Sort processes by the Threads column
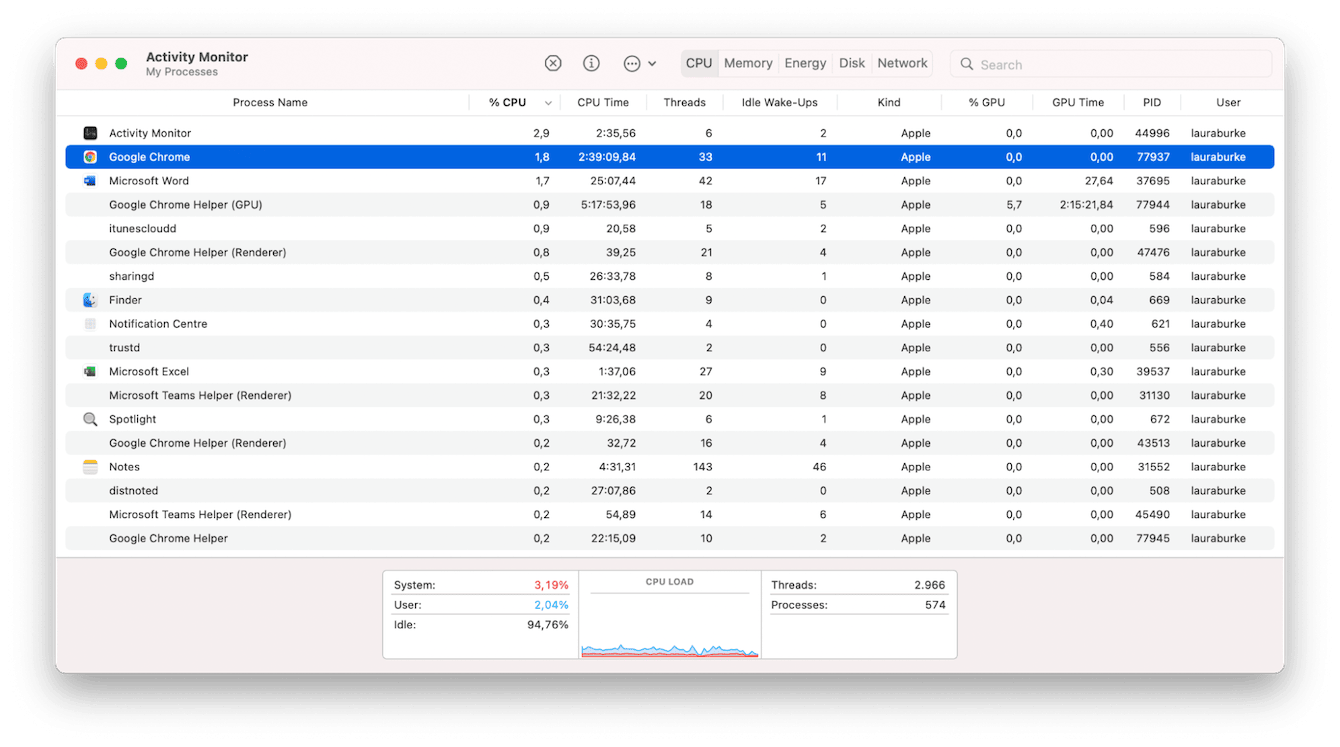Image resolution: width=1340 pixels, height=747 pixels. (x=684, y=103)
